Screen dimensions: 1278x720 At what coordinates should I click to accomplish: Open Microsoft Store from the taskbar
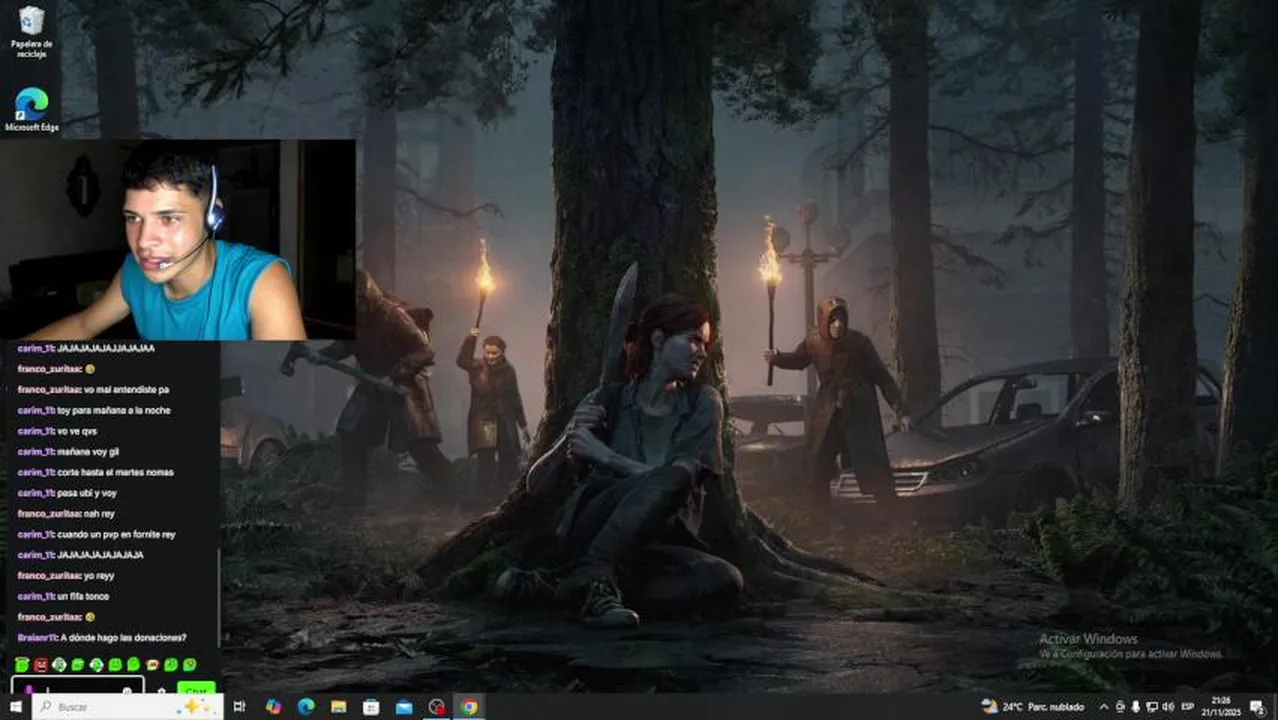coord(371,707)
